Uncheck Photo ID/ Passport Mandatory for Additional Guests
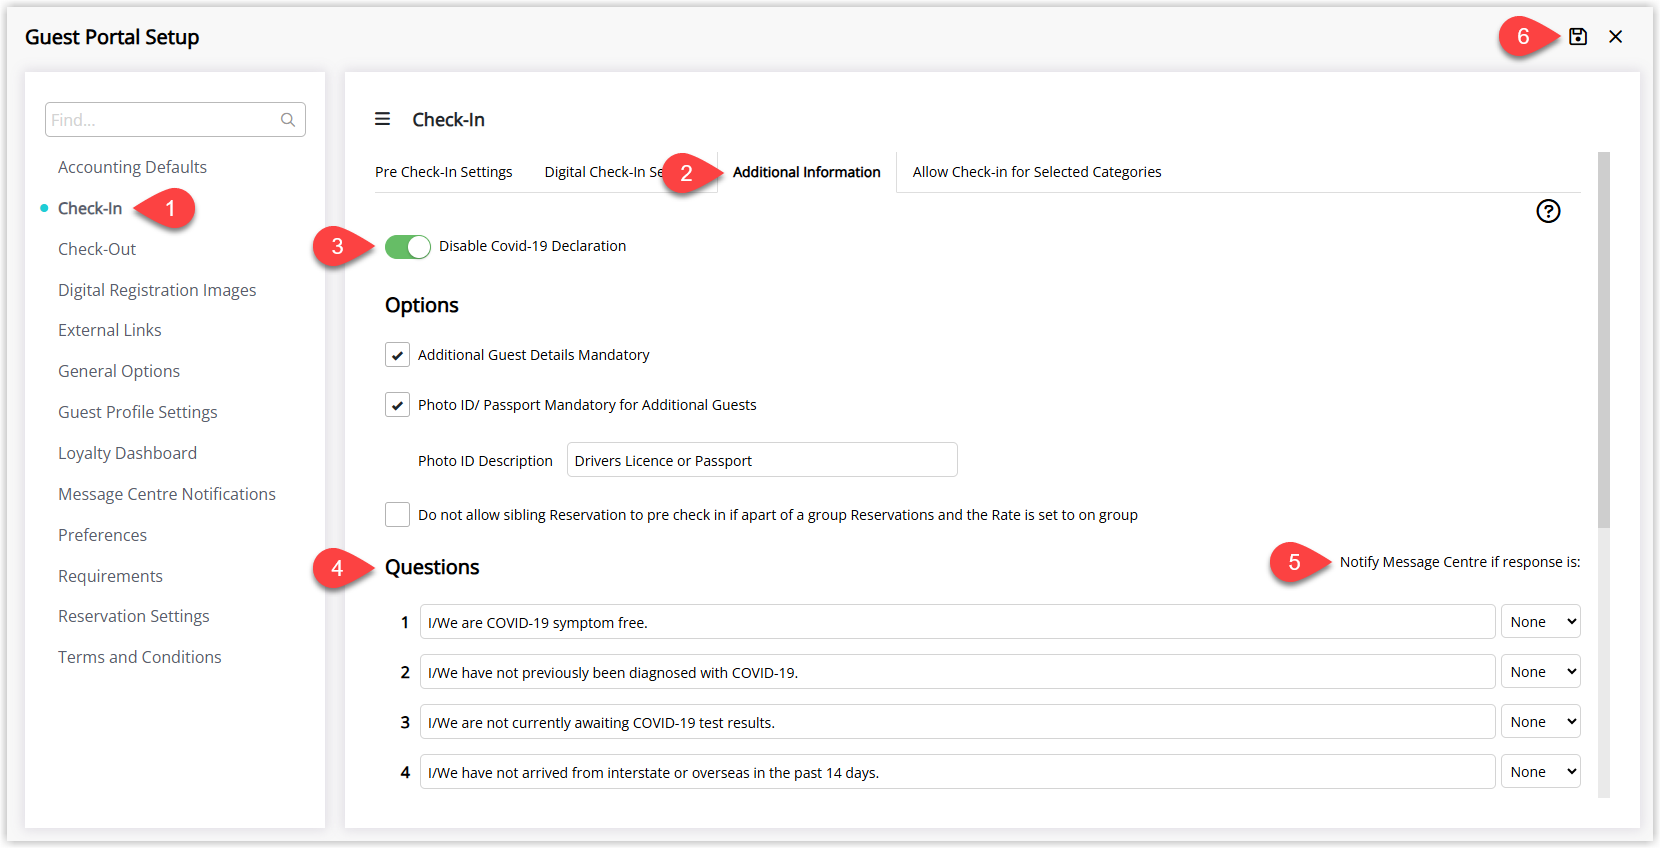 pyautogui.click(x=397, y=405)
